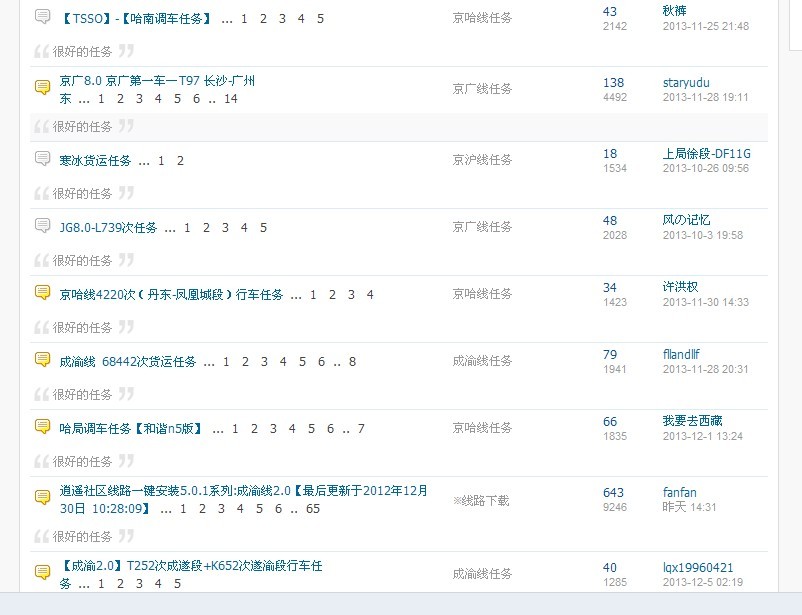The height and width of the screenshot is (615, 802).
Task: Jump to page 65 of 逍遥社区 thread
Action: [313, 509]
